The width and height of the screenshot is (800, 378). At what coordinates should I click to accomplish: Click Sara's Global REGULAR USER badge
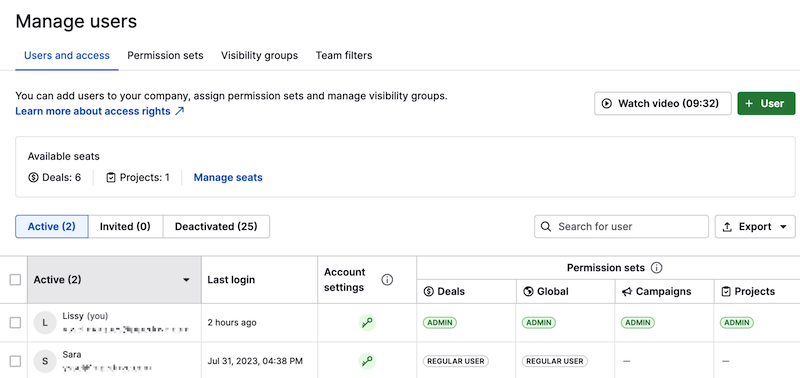point(555,361)
